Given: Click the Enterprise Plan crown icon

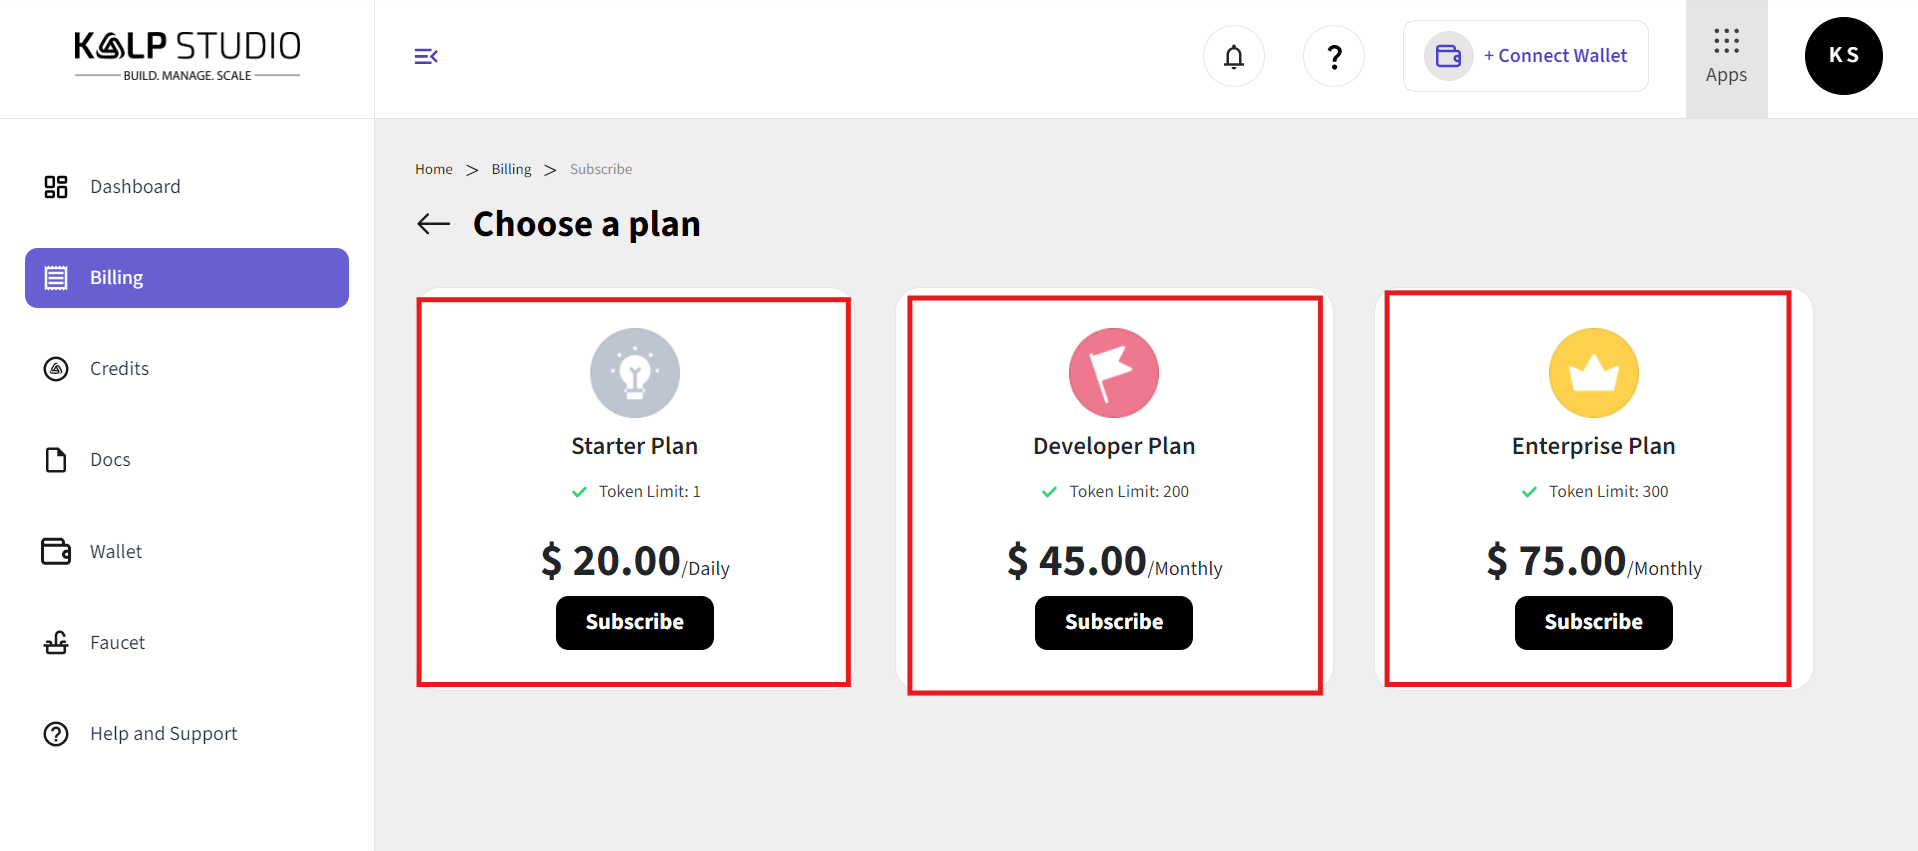Looking at the screenshot, I should (1593, 373).
